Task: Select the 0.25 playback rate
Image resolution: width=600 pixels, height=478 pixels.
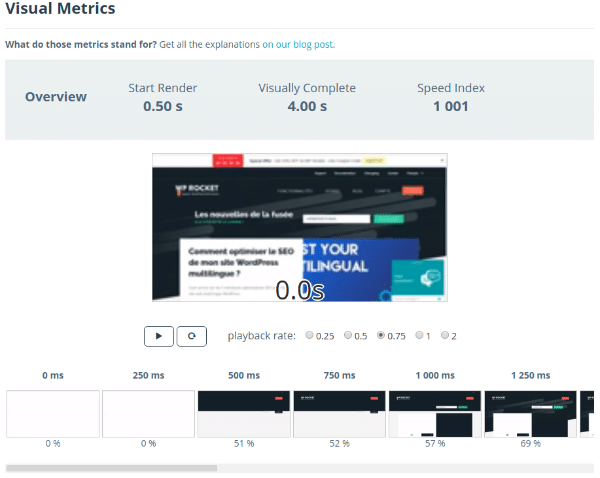Action: [310, 336]
